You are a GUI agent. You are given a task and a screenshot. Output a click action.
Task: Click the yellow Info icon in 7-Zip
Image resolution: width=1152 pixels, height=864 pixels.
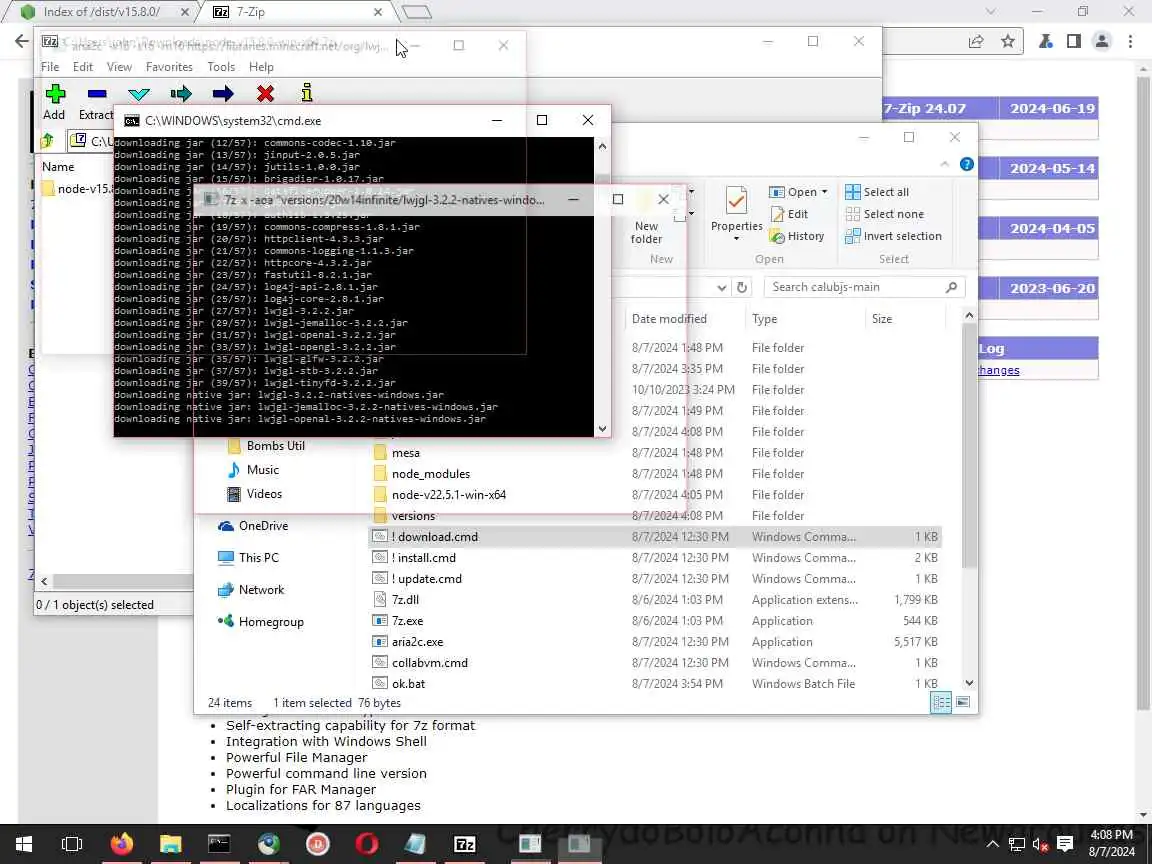[307, 93]
